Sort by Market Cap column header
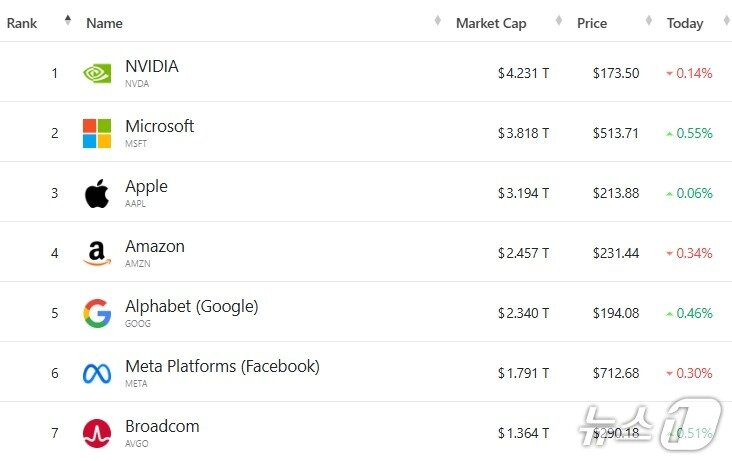 pyautogui.click(x=490, y=23)
